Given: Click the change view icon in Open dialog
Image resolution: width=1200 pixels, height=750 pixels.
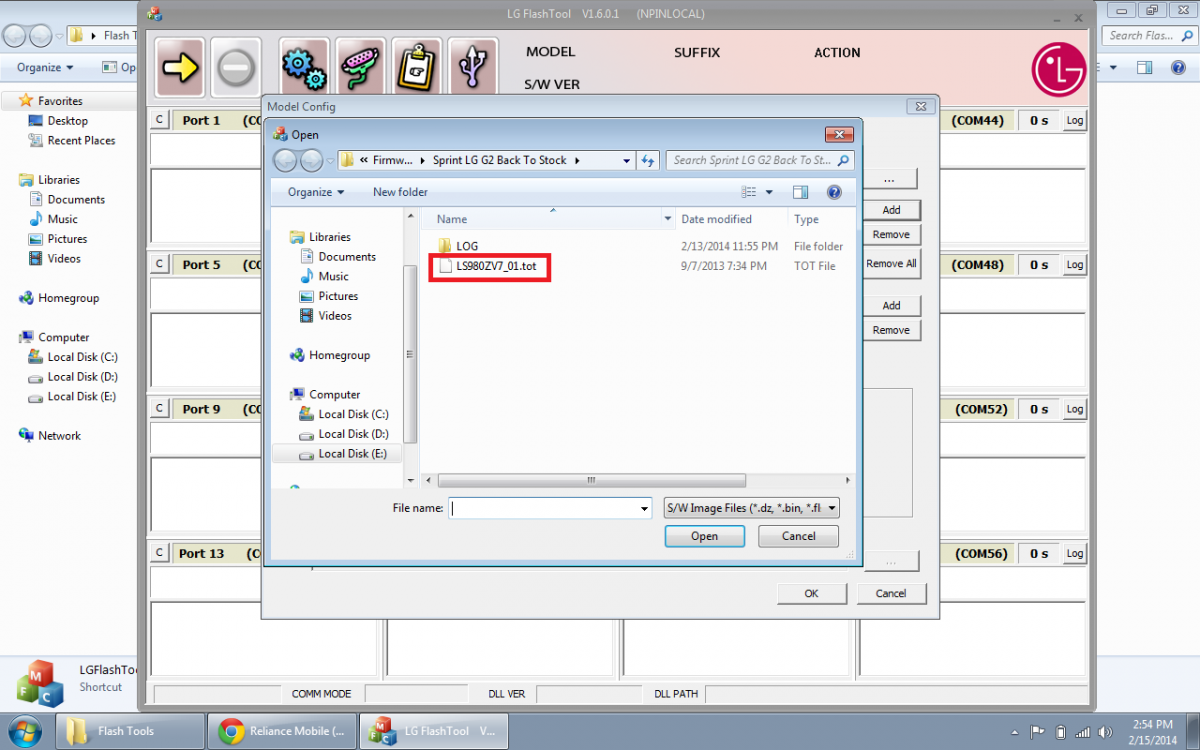Looking at the screenshot, I should [749, 192].
